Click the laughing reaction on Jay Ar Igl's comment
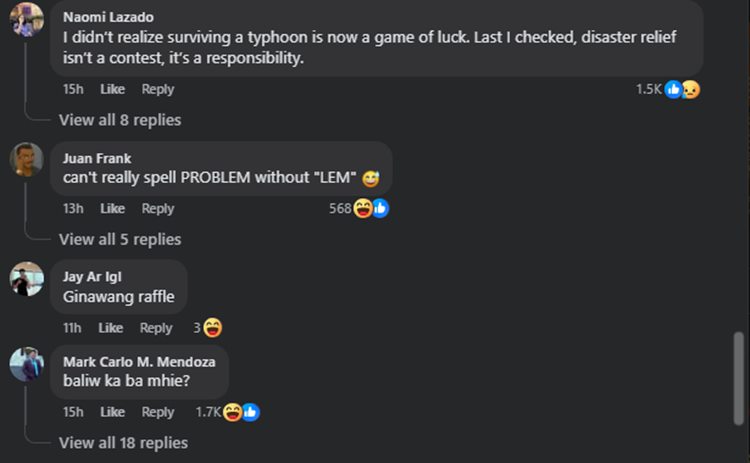The width and height of the screenshot is (750, 463). (212, 328)
